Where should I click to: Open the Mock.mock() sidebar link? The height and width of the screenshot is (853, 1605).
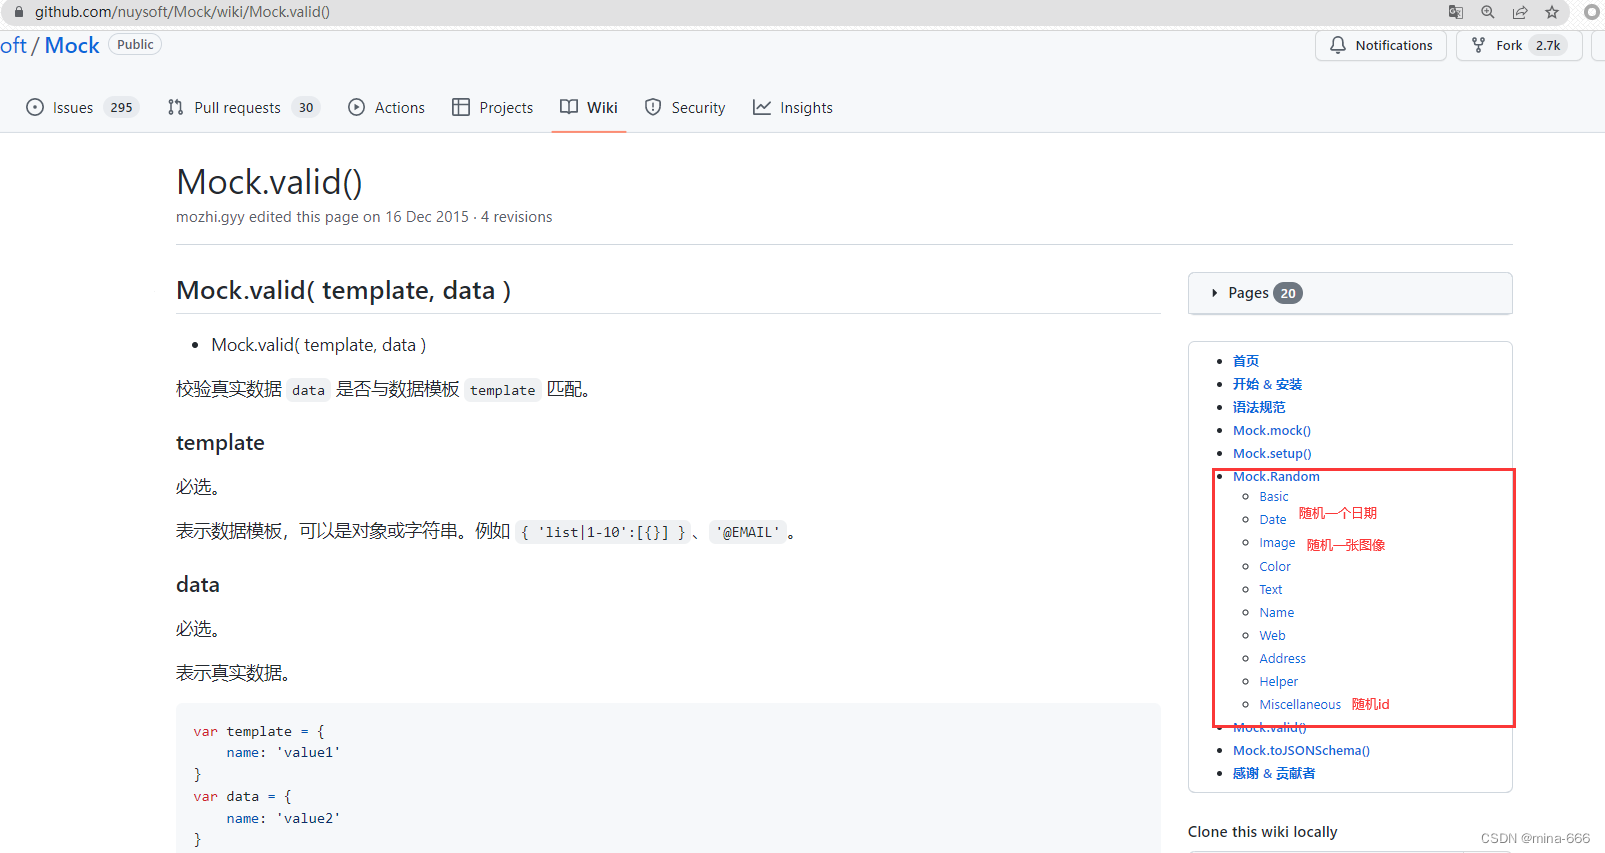(1272, 430)
